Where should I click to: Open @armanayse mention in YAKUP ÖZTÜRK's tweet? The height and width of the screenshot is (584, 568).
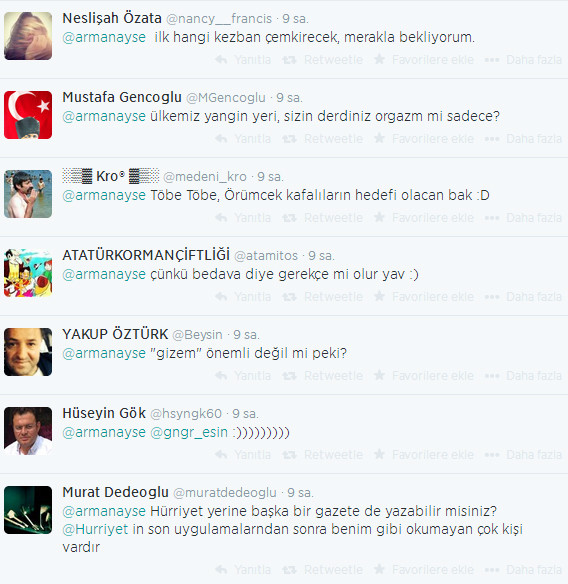[x=104, y=353]
